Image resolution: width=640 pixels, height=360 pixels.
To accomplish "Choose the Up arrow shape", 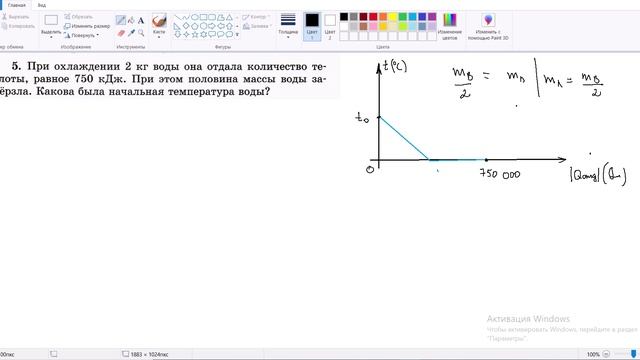I will [x=229, y=26].
